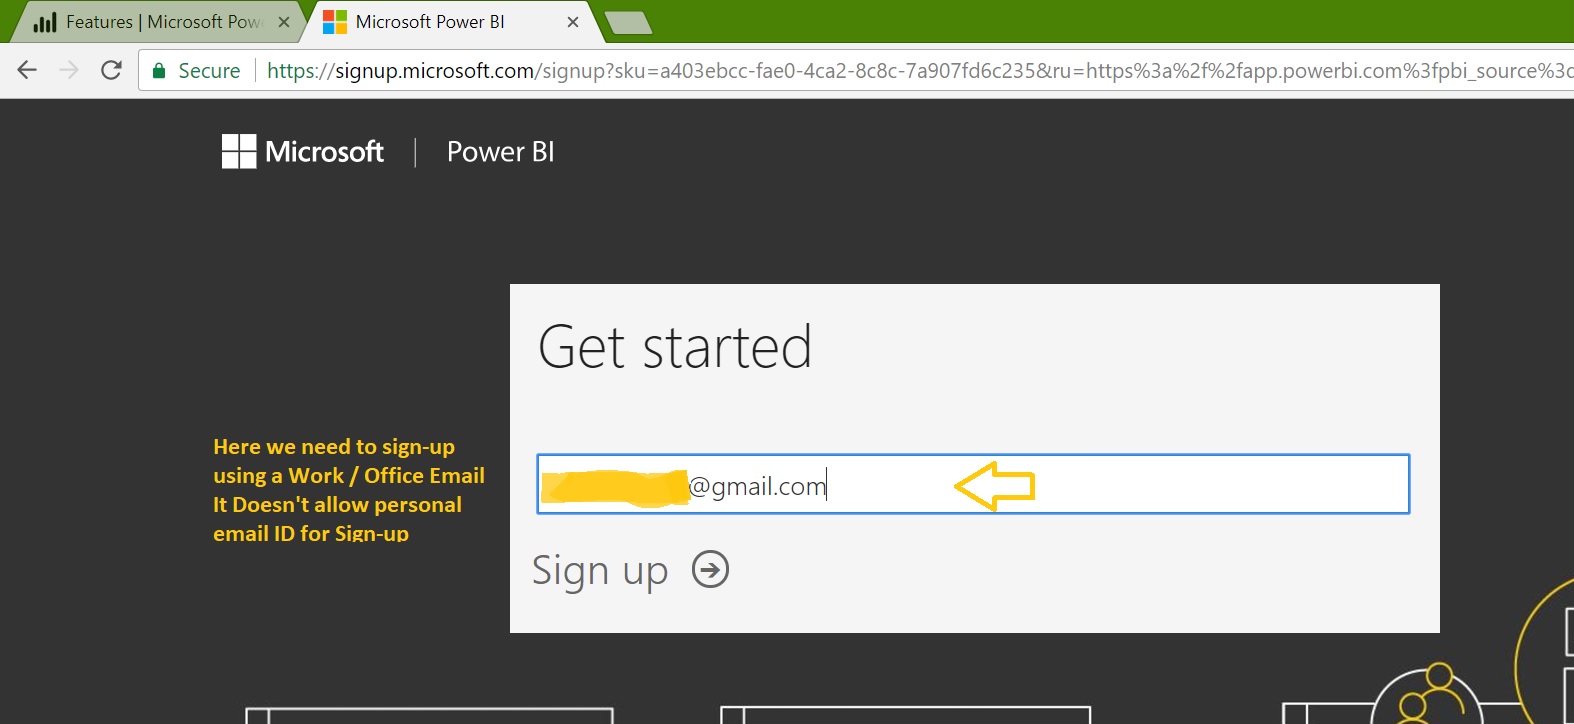Open a new browser tab

pos(629,22)
